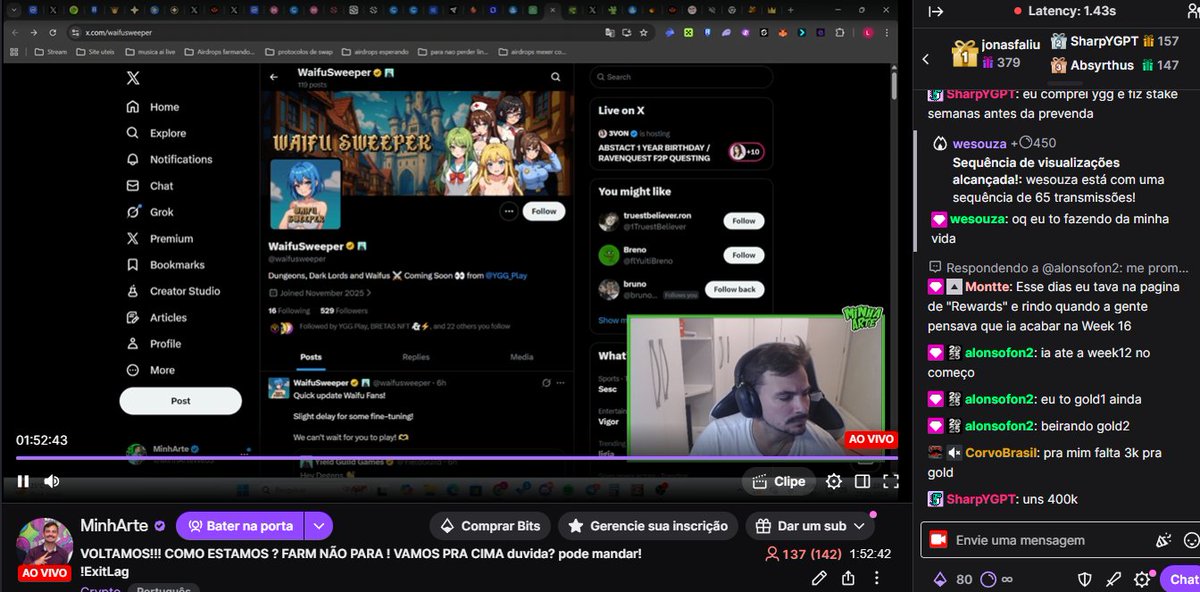This screenshot has width=1200, height=592.
Task: Click Comprar Bits button
Action: click(x=490, y=526)
